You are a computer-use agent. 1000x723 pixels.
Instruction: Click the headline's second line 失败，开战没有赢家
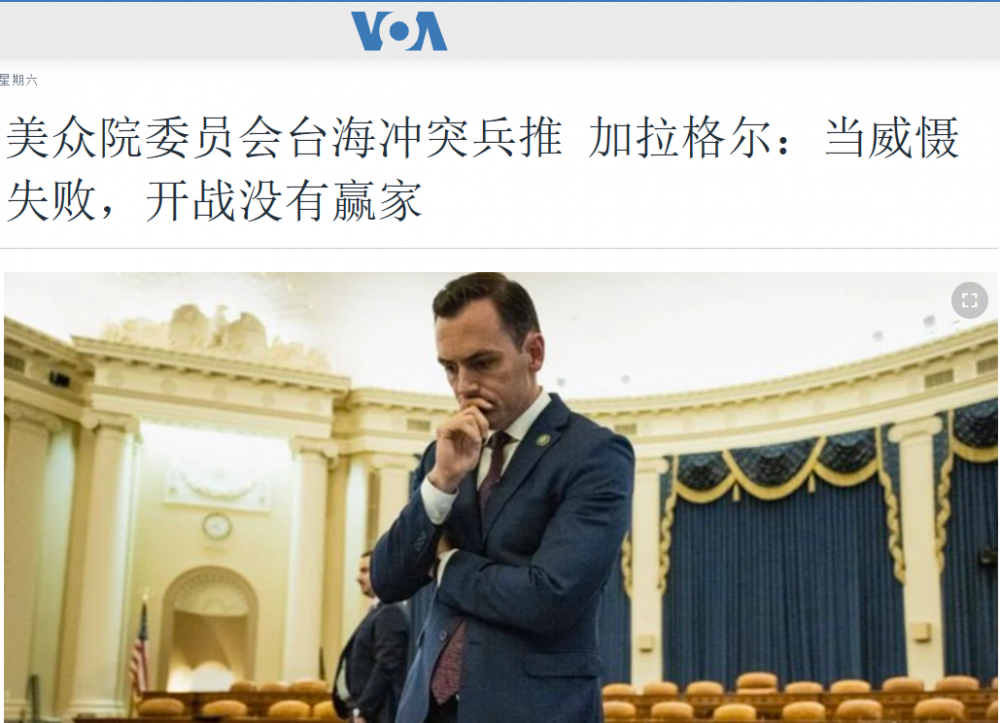click(214, 201)
